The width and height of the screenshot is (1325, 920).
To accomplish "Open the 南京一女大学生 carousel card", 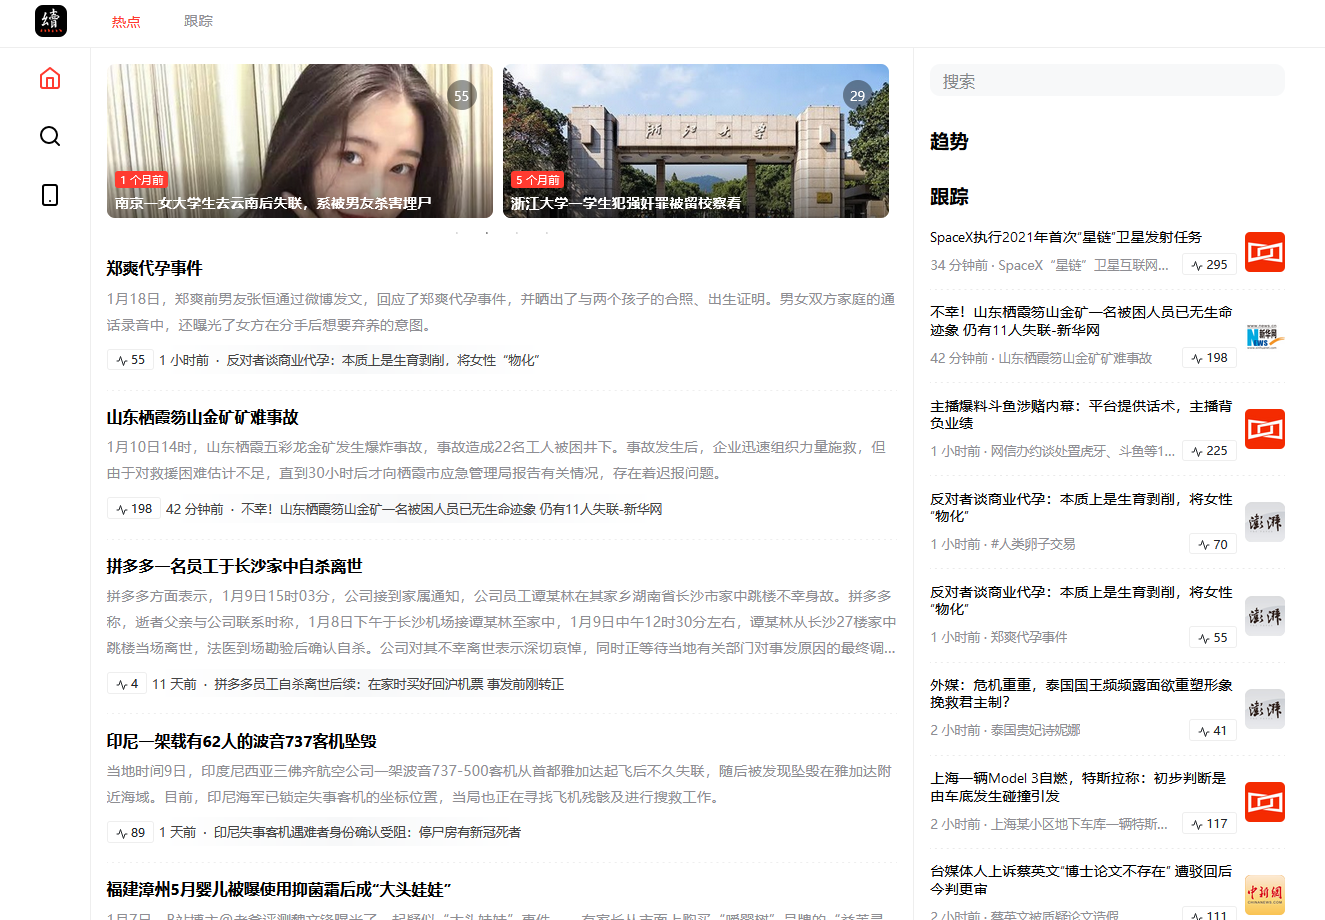I will [x=300, y=141].
